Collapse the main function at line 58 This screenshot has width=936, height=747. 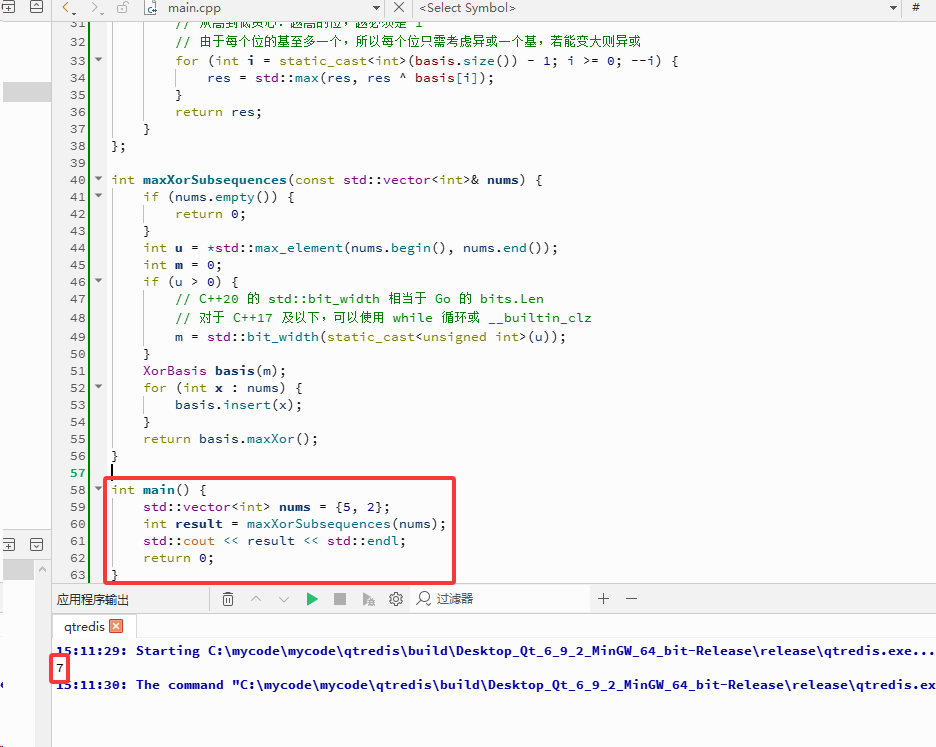pyautogui.click(x=98, y=488)
